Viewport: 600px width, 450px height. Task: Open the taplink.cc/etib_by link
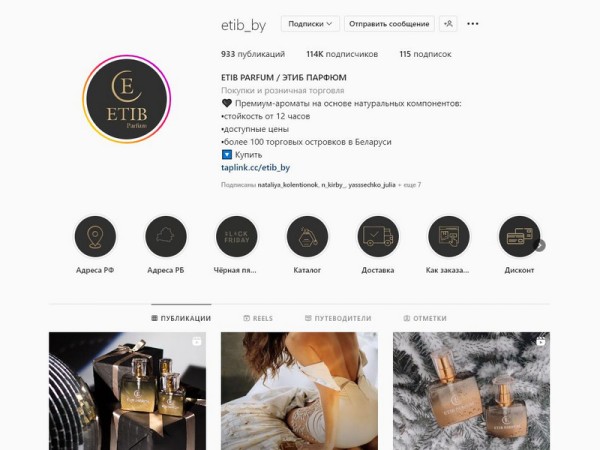[256, 168]
